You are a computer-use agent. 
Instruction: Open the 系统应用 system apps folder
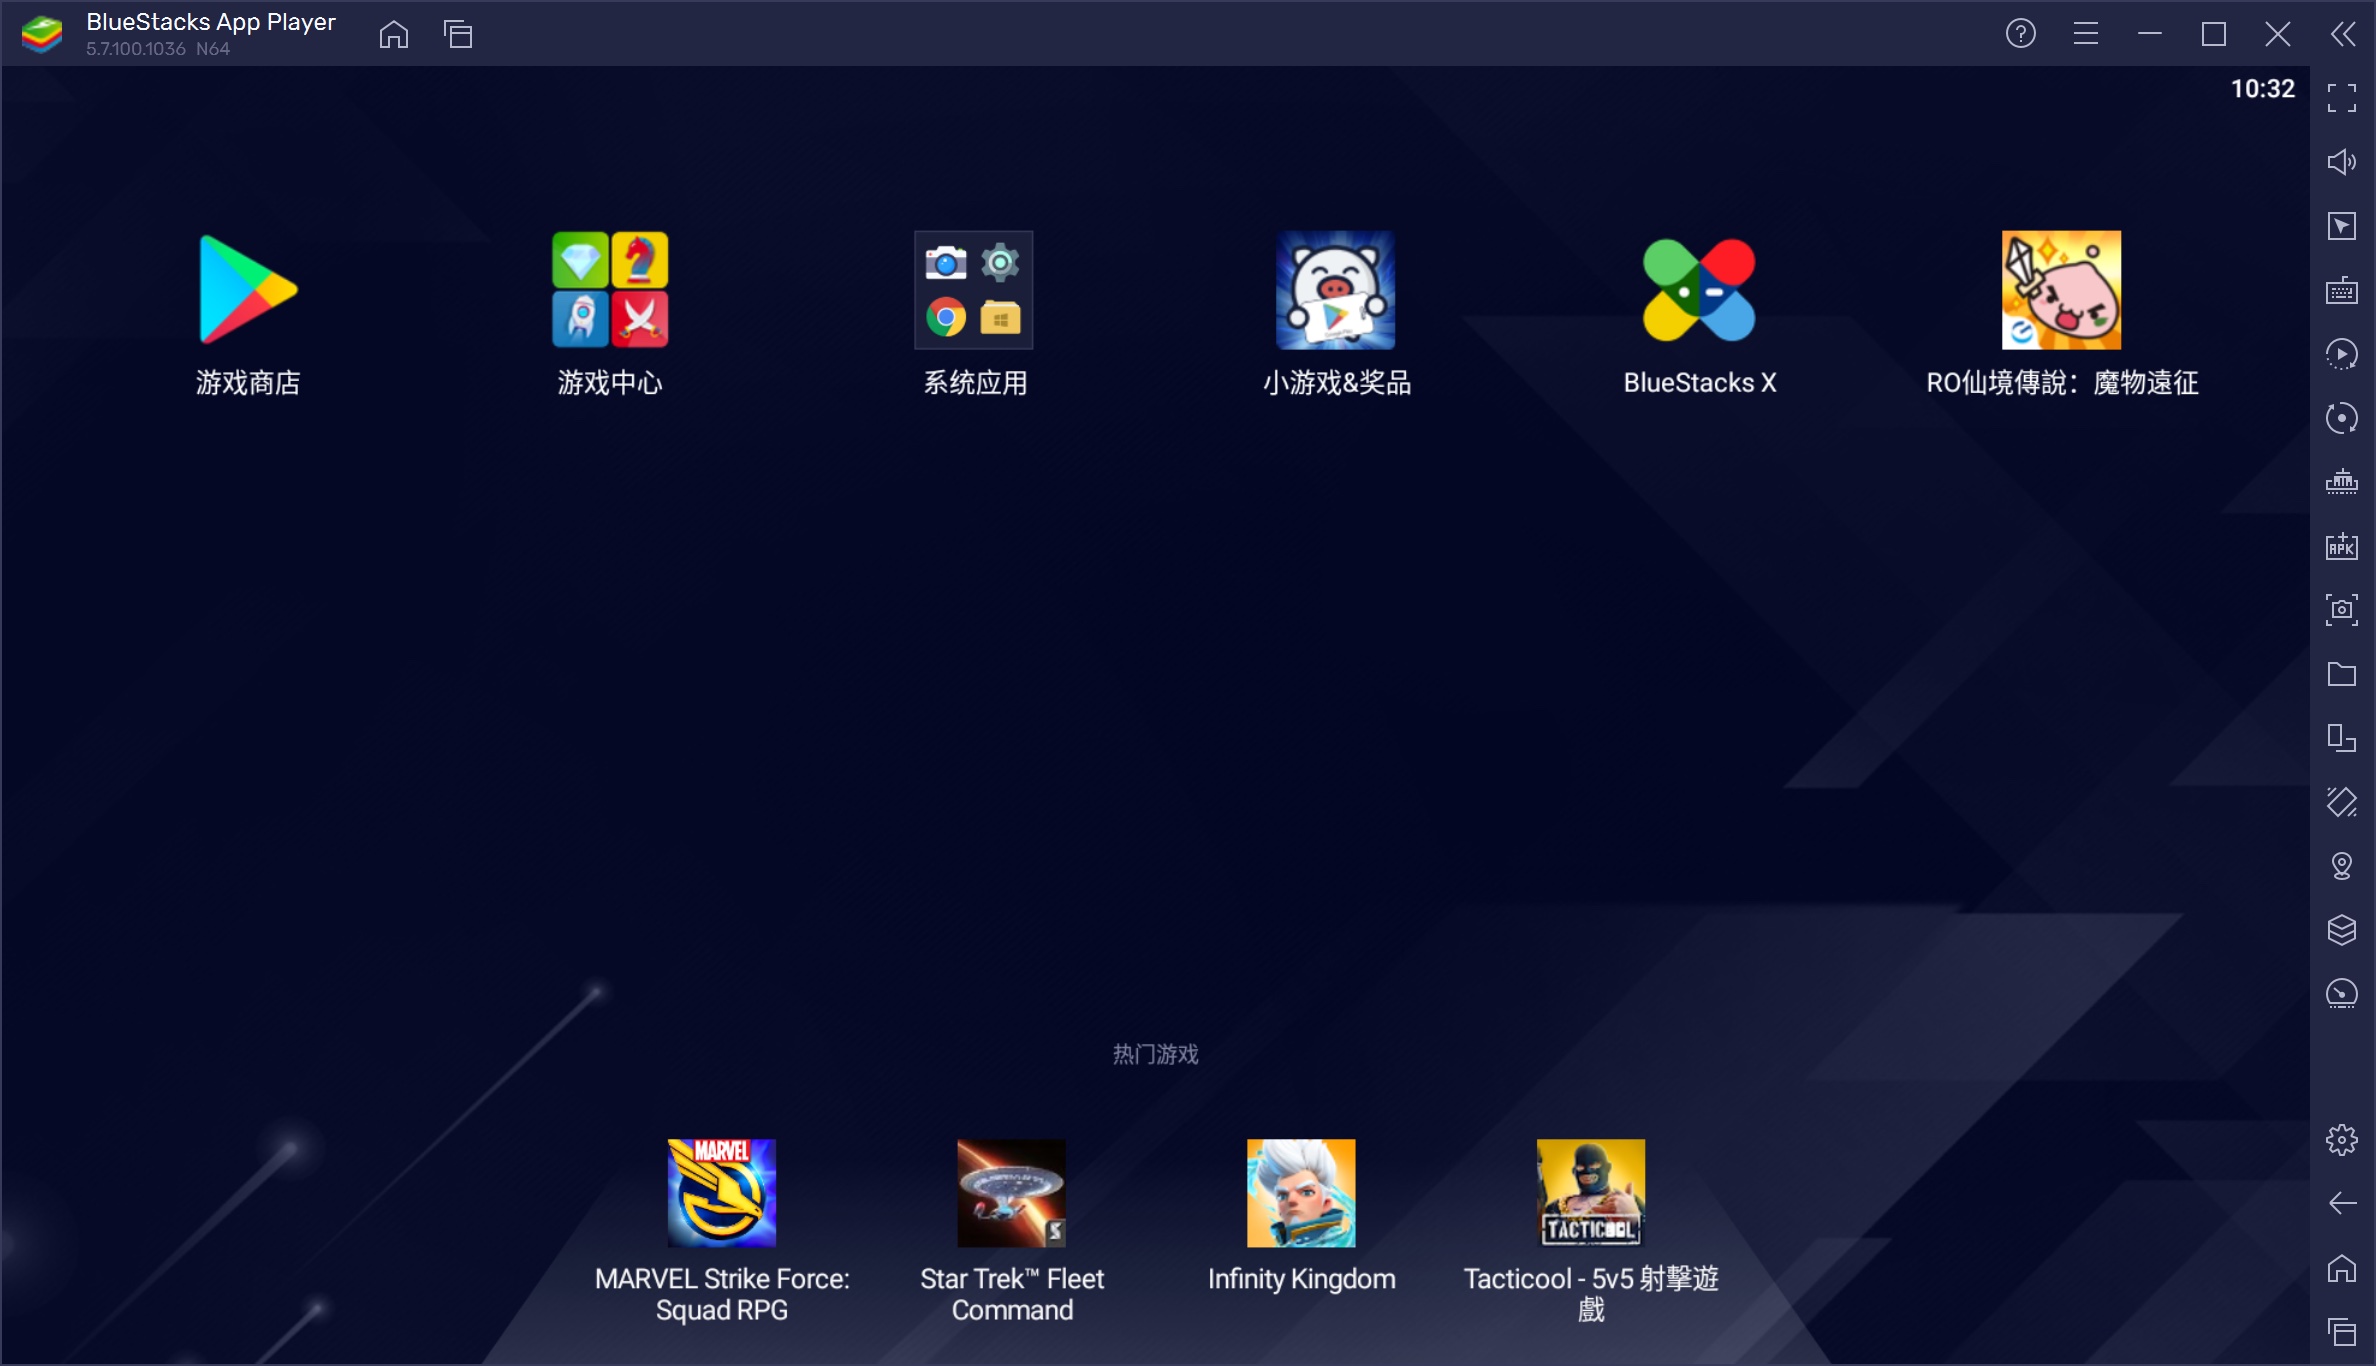pyautogui.click(x=974, y=290)
